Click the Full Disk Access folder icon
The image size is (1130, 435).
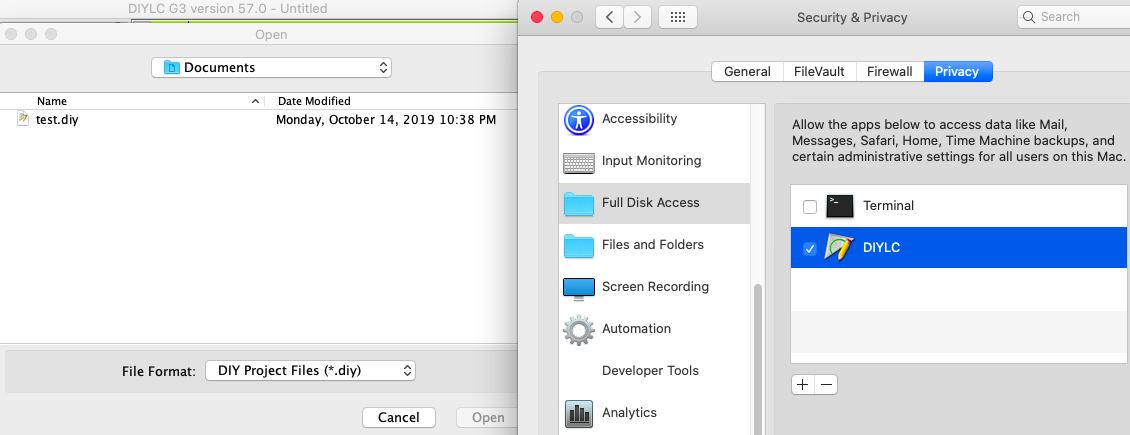tap(579, 203)
